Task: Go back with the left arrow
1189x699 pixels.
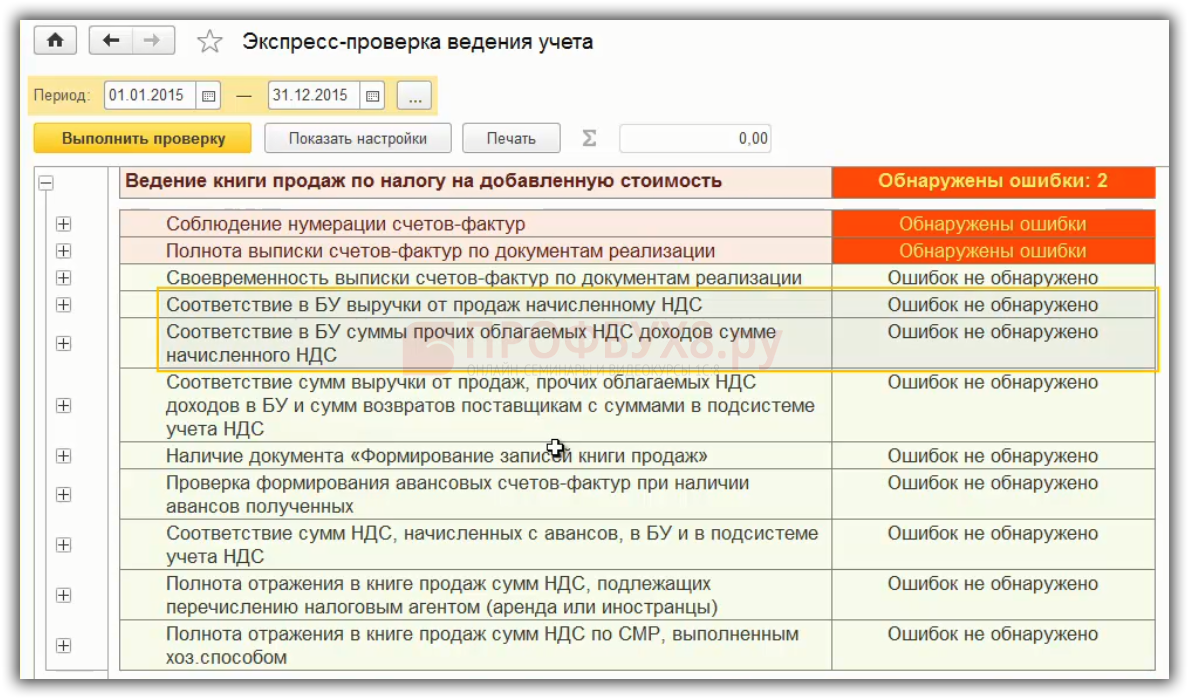Action: point(111,41)
